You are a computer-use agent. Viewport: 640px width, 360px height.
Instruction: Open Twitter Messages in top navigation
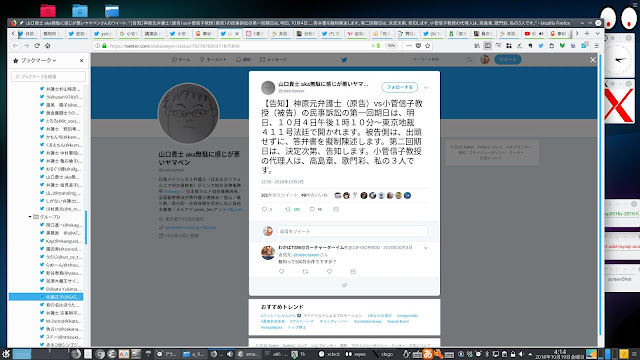(x=273, y=60)
